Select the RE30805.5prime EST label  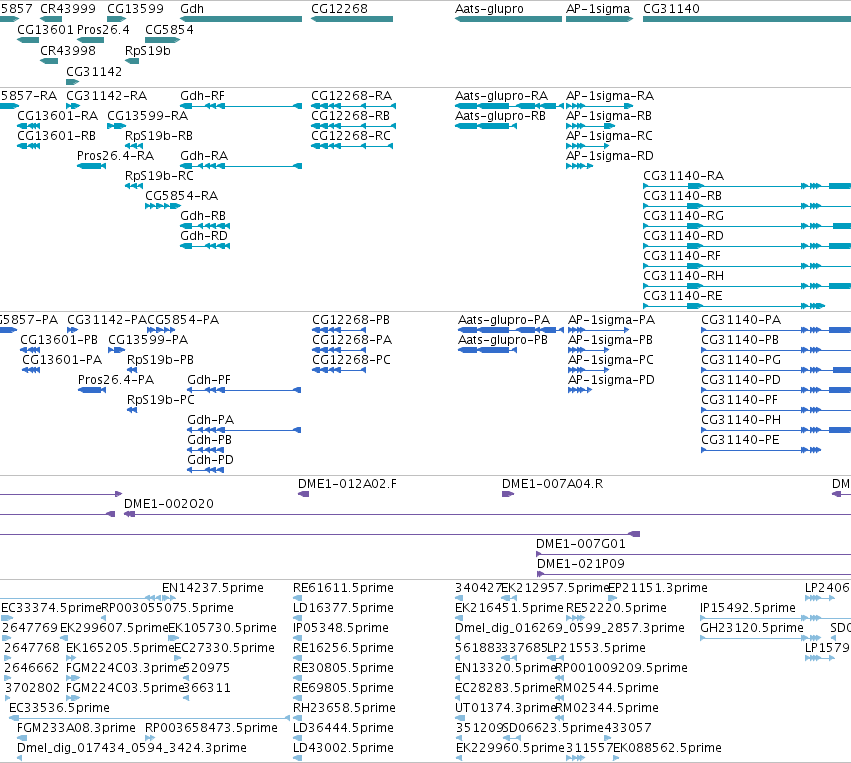click(x=343, y=667)
